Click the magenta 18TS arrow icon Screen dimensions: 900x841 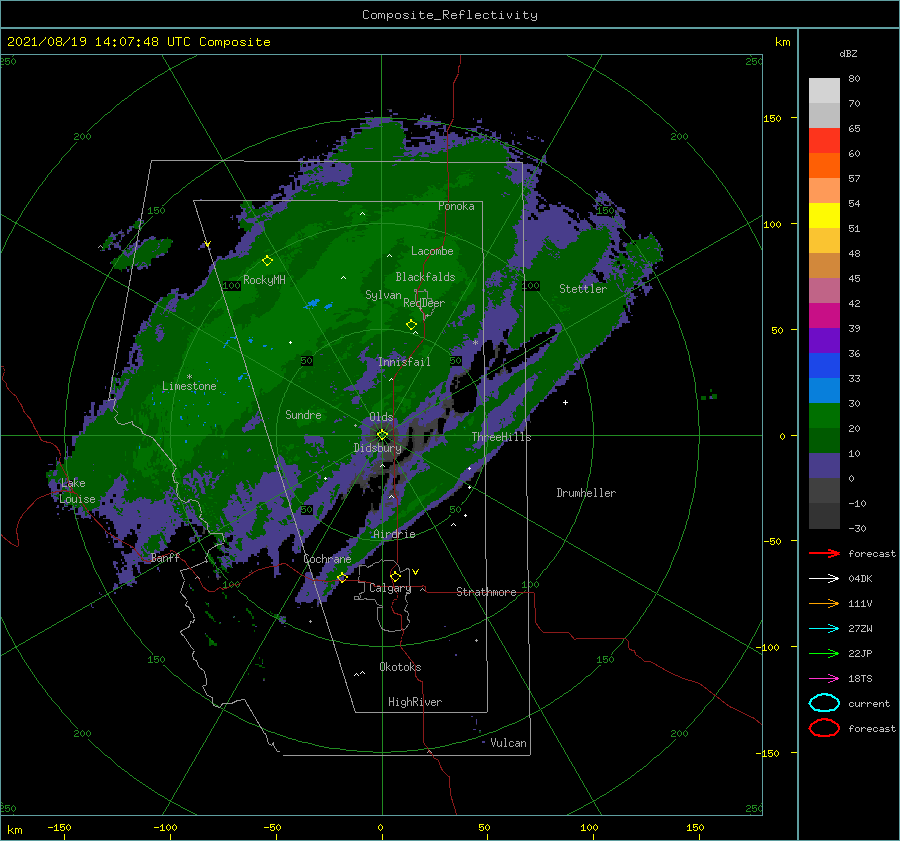[824, 679]
